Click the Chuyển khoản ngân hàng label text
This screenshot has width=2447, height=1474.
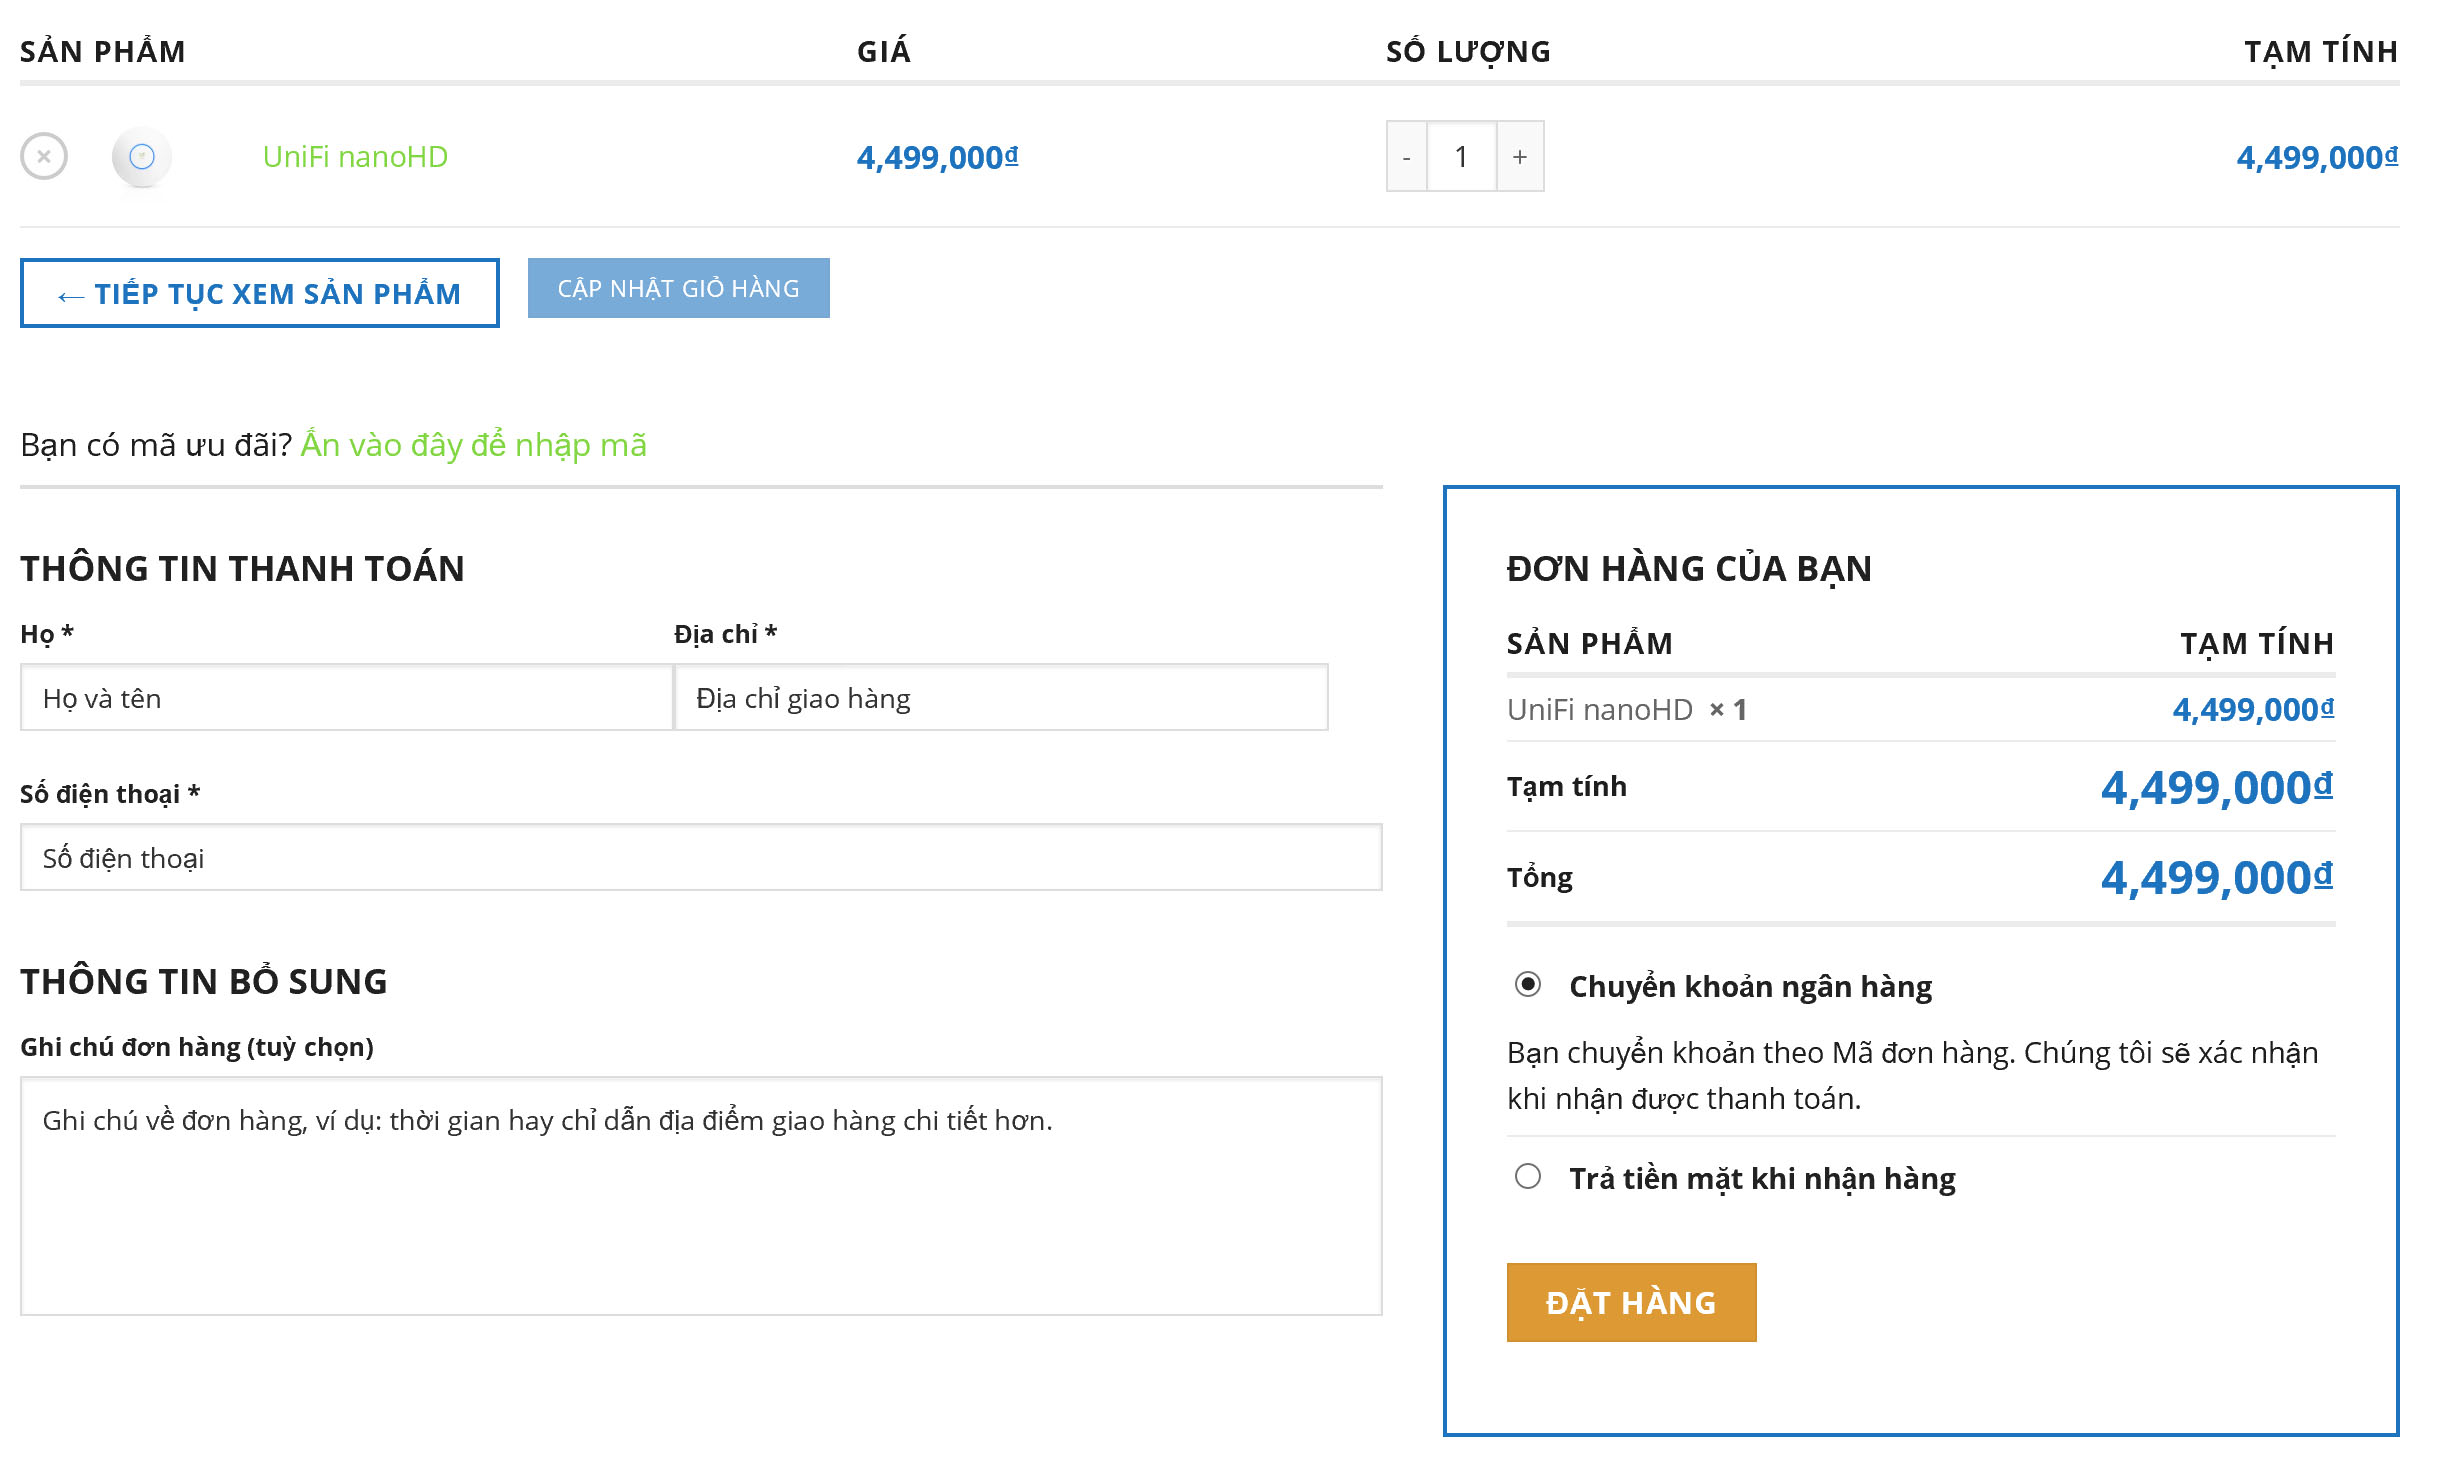(1750, 987)
